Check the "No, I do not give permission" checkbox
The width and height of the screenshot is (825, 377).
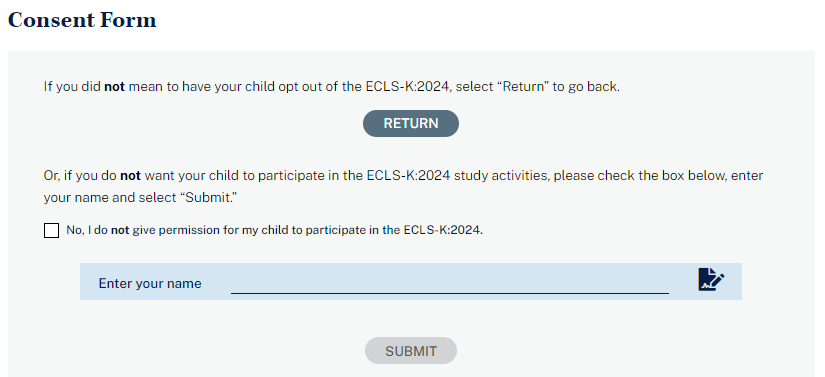[51, 230]
